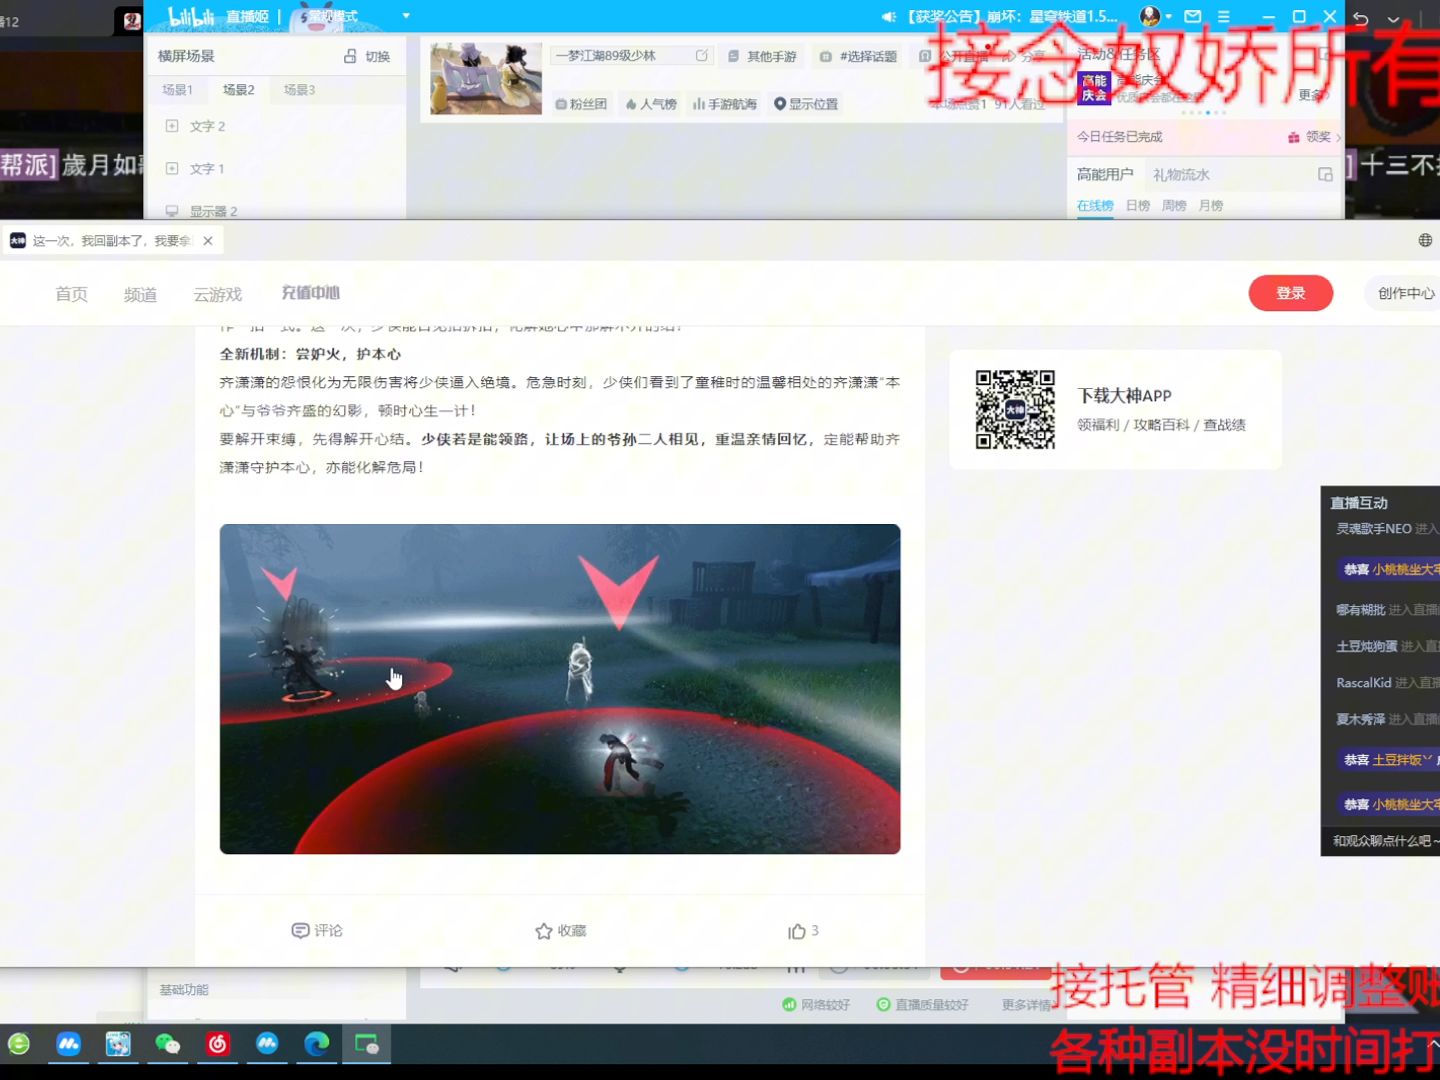Switch to 场景1 tab
Screen dimensions: 1440x1080
click(177, 90)
